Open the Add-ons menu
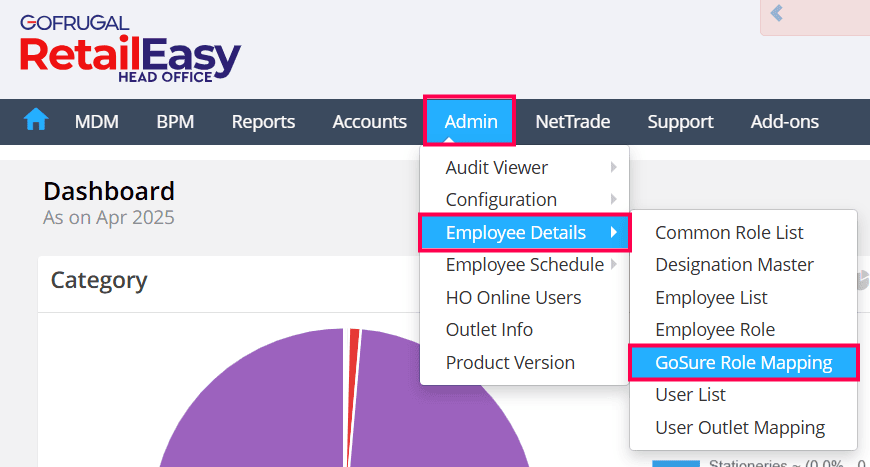The height and width of the screenshot is (467, 870). coord(784,122)
